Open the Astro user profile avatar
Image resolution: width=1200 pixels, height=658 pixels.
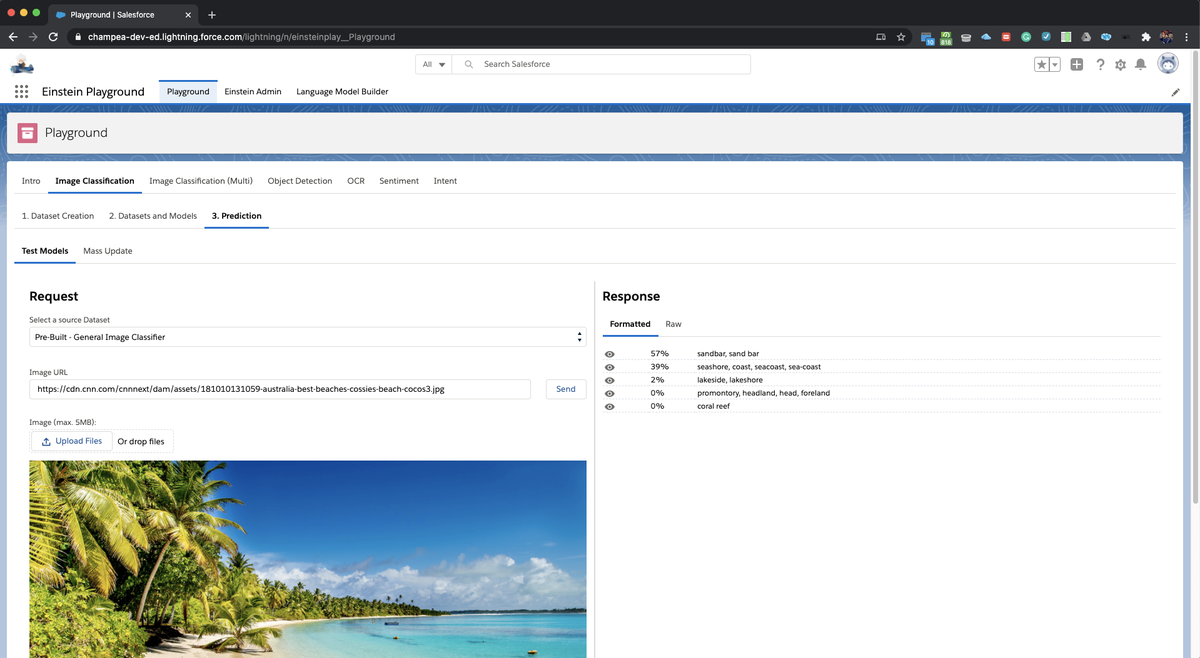pyautogui.click(x=1168, y=63)
